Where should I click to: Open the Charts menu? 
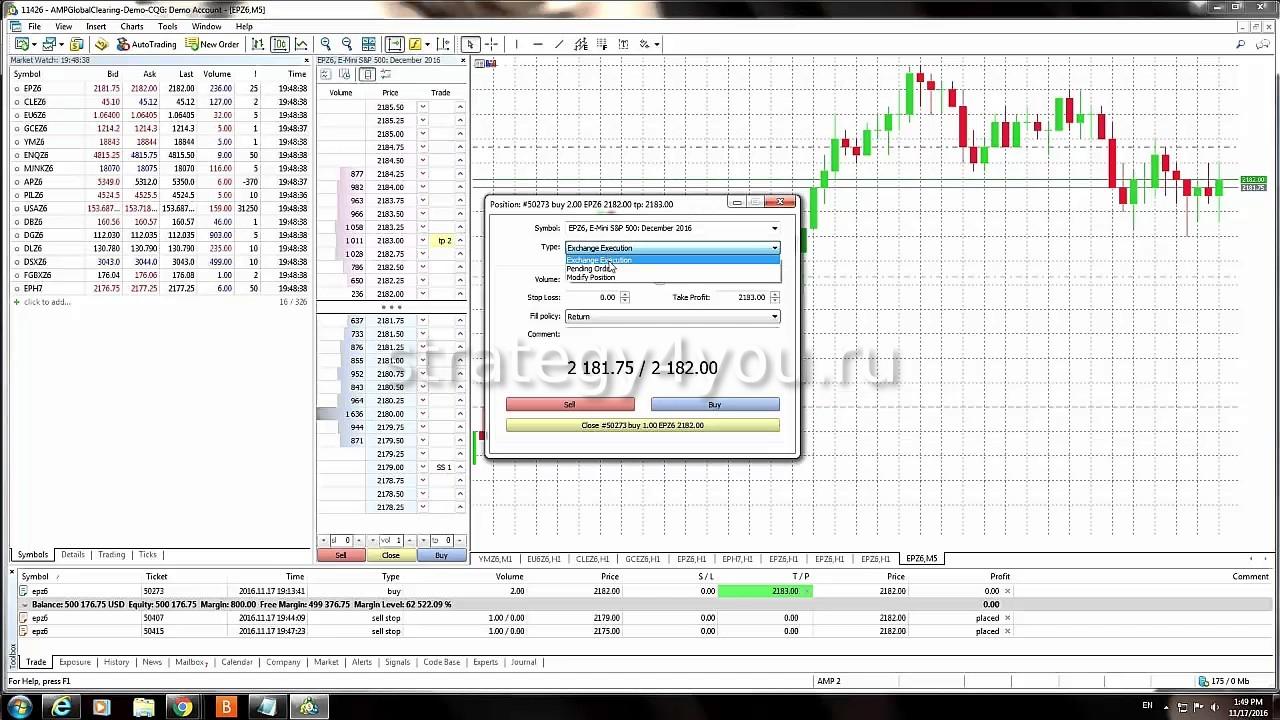[131, 26]
